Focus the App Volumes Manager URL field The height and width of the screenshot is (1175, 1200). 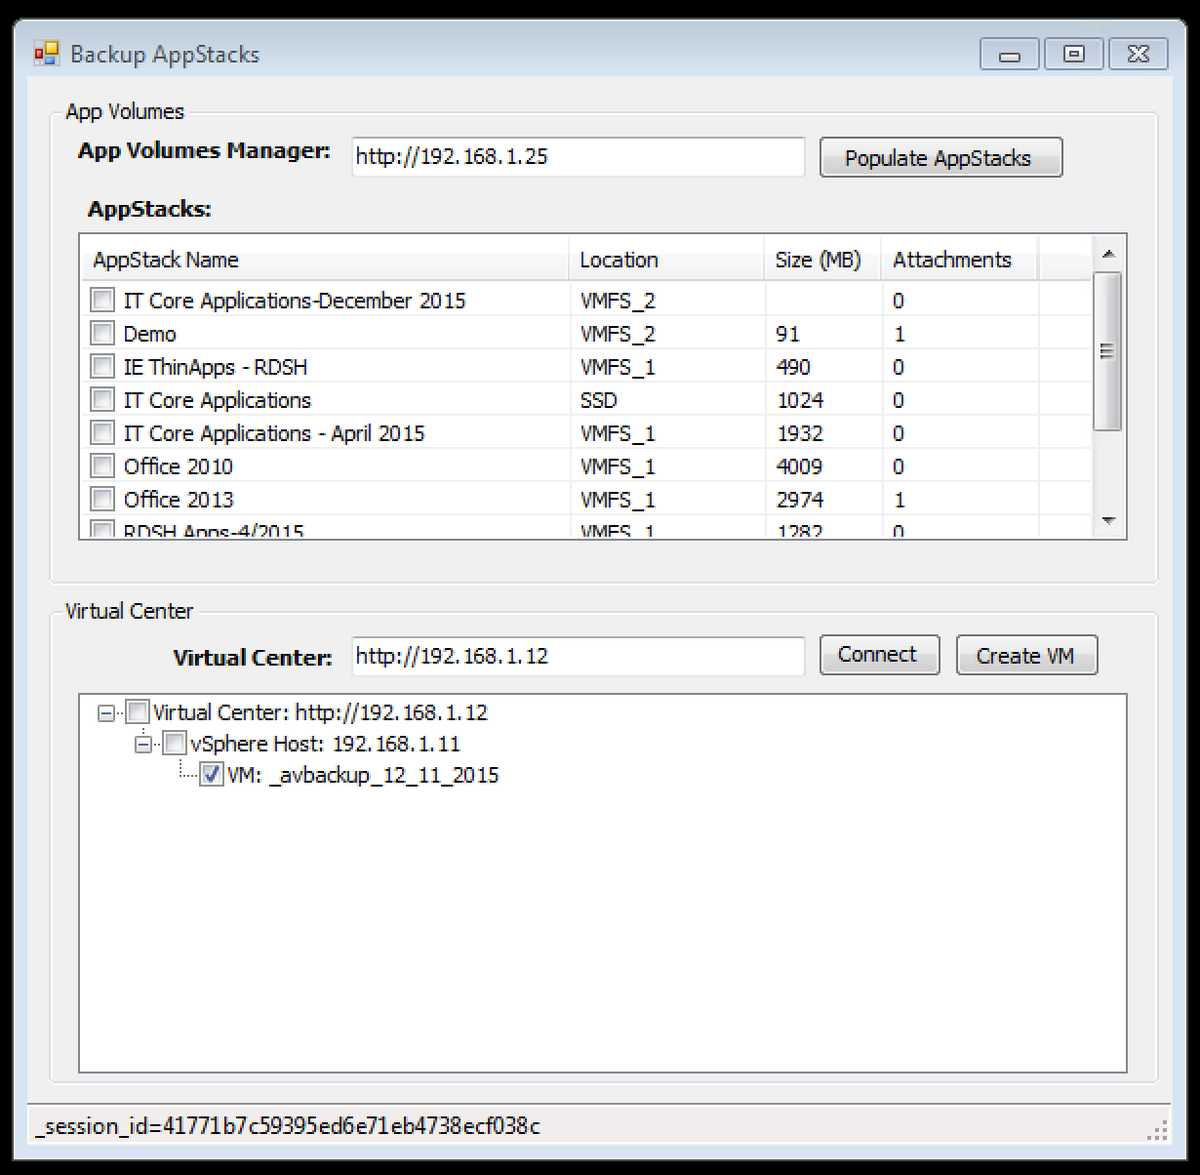click(578, 156)
